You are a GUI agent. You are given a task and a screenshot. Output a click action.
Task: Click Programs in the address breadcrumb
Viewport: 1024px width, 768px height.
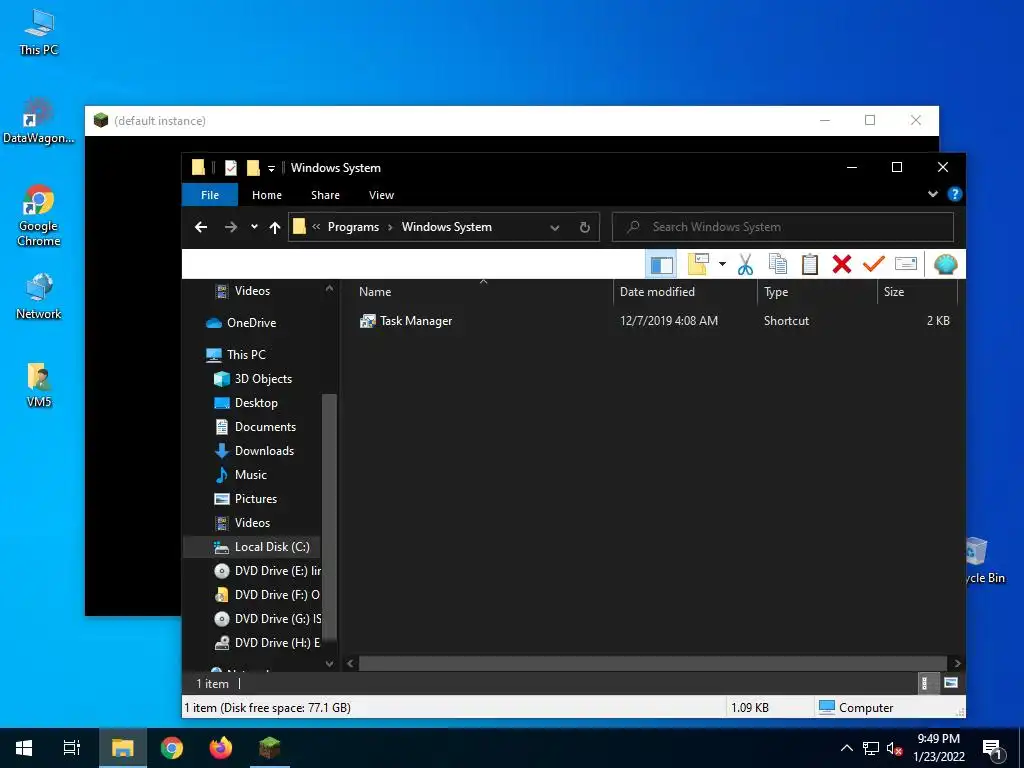[x=353, y=227]
